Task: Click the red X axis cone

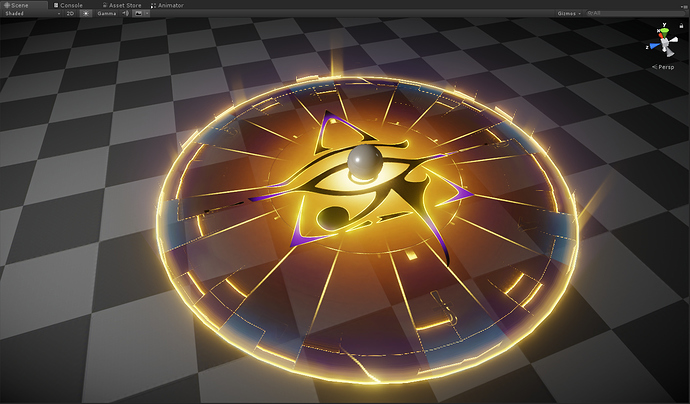Action: tap(660, 34)
